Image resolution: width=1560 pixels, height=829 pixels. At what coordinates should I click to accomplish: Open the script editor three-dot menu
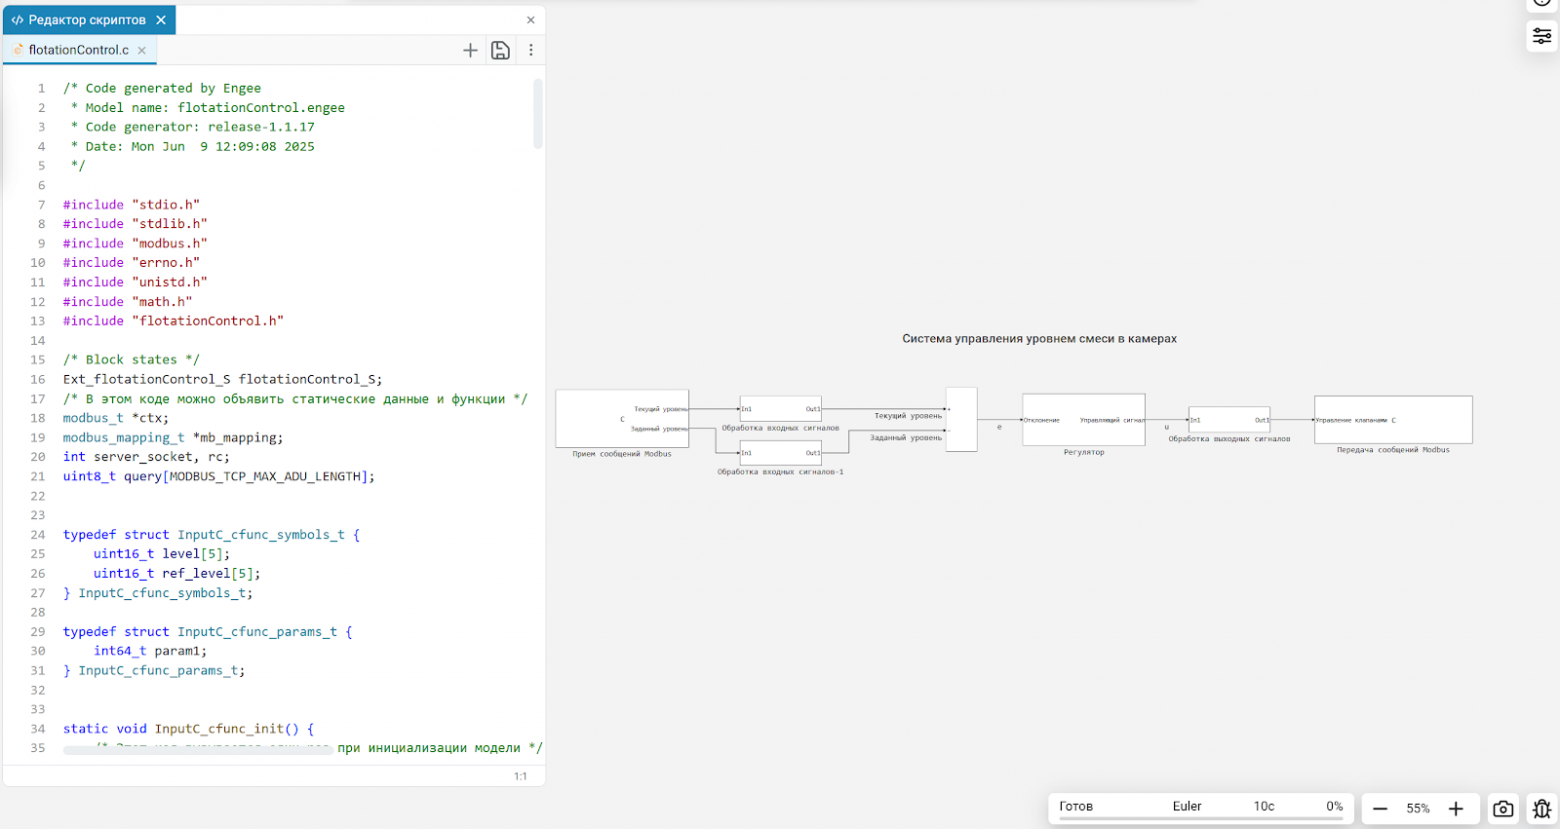[531, 50]
